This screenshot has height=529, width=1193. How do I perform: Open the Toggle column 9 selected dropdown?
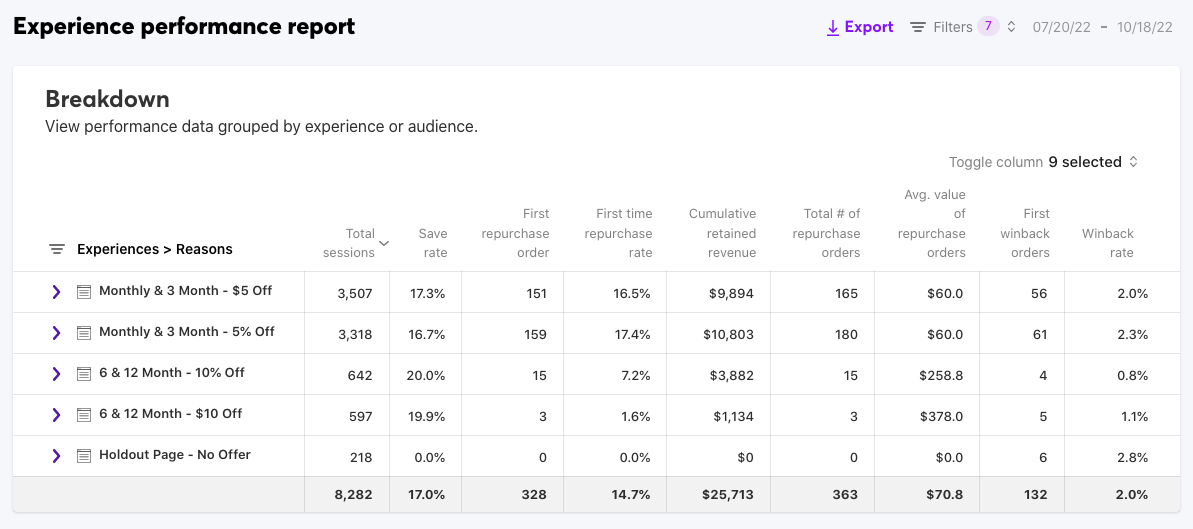[1092, 162]
